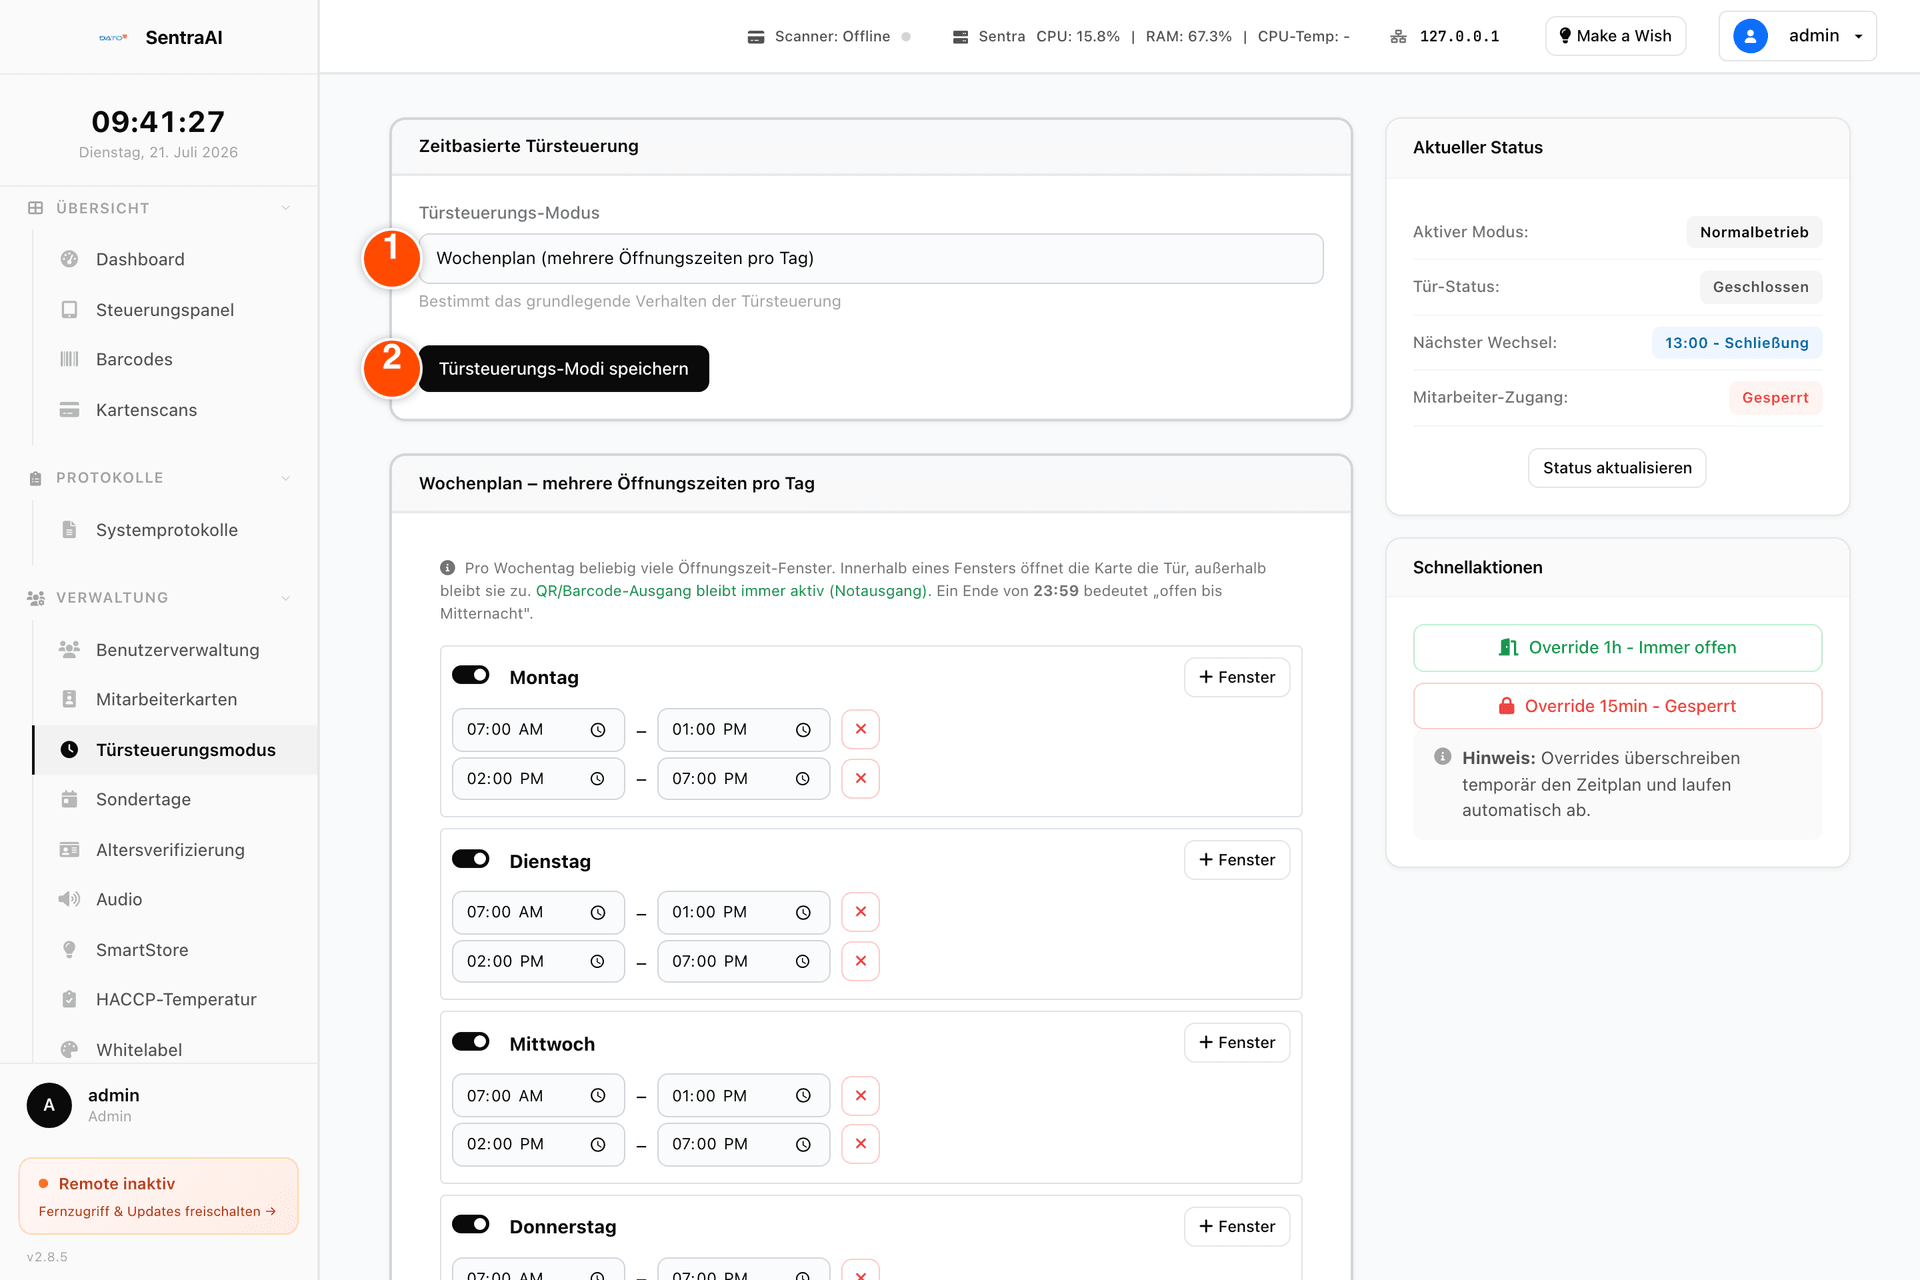
Task: Toggle the Dienstag schedule switch
Action: tap(471, 859)
